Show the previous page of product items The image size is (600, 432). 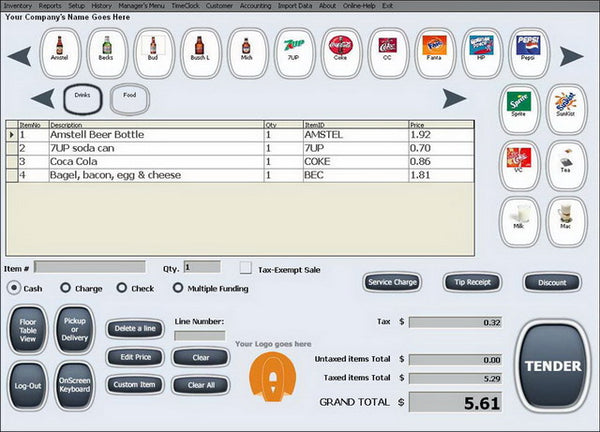coord(19,56)
